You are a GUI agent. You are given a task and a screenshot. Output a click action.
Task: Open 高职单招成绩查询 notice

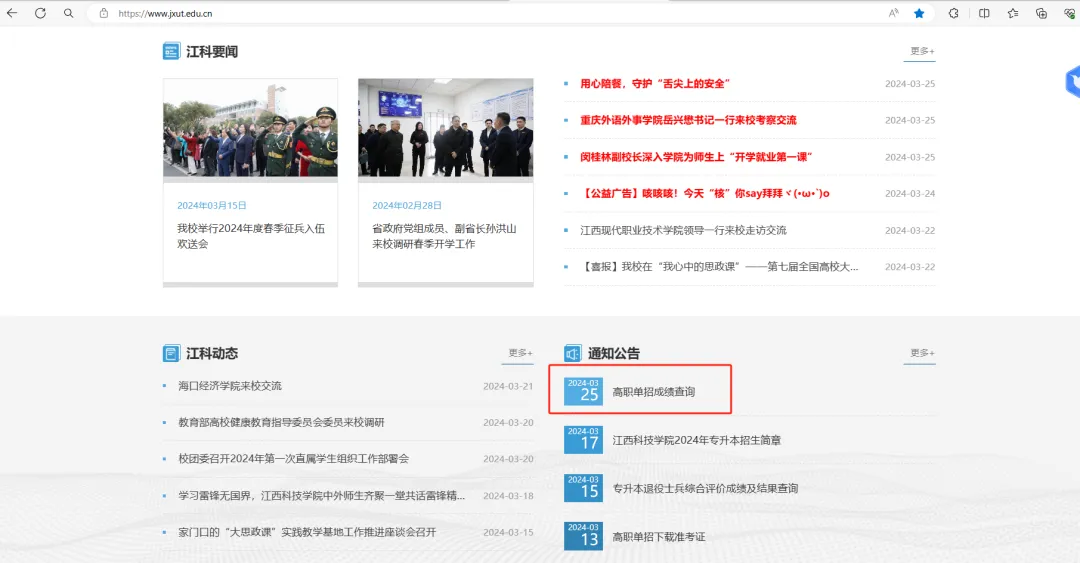(x=653, y=392)
